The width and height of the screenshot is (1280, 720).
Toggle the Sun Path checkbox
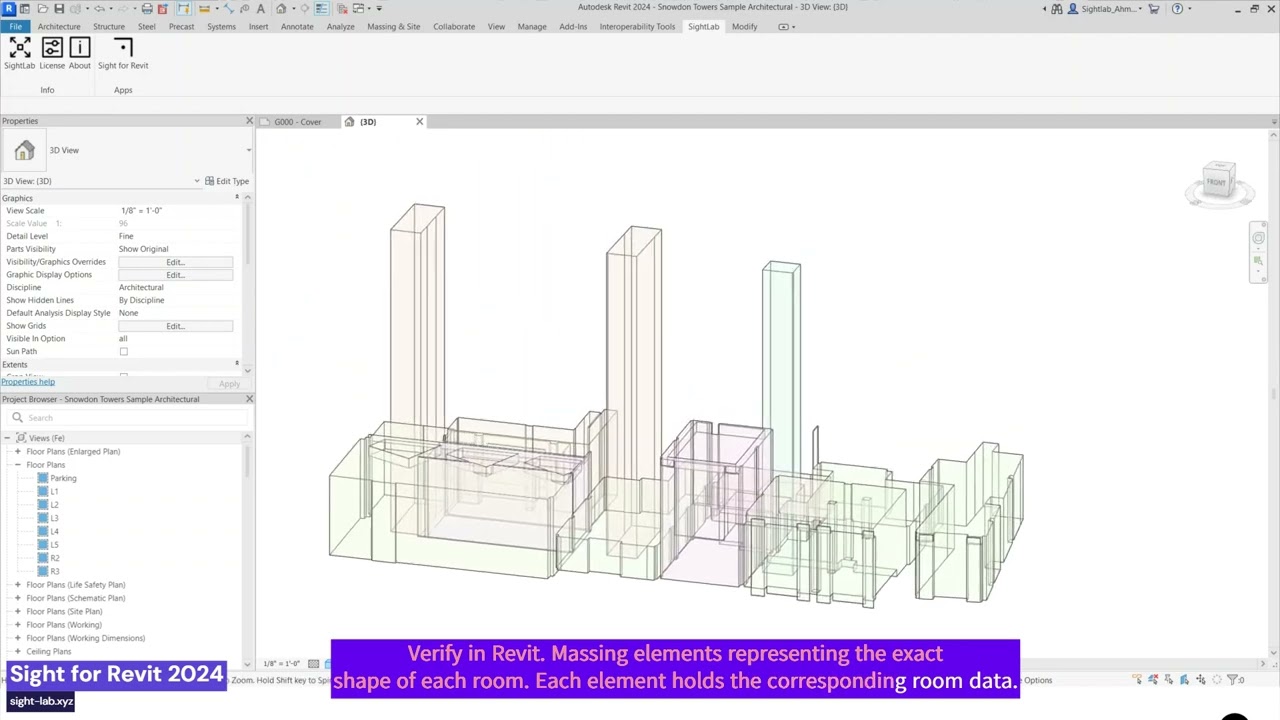(x=124, y=352)
